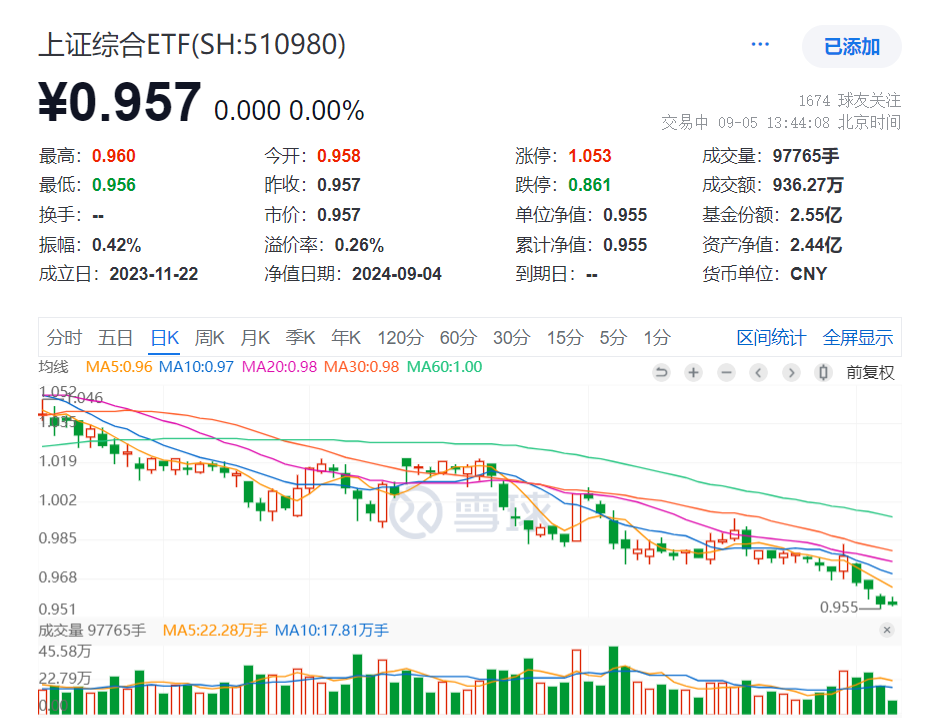Viewport: 926px width, 718px height.
Task: Click the 净值日期 date 2024-09-04
Action: (396, 274)
